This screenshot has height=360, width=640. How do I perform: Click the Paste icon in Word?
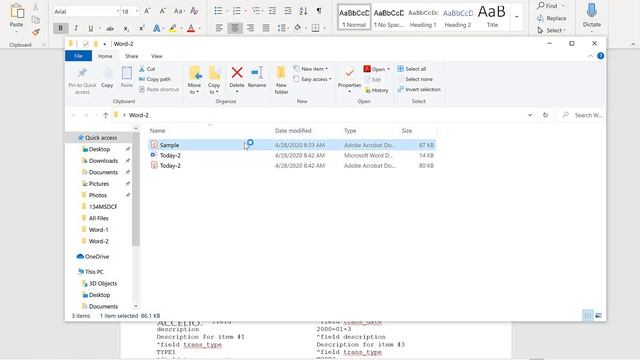[17, 11]
